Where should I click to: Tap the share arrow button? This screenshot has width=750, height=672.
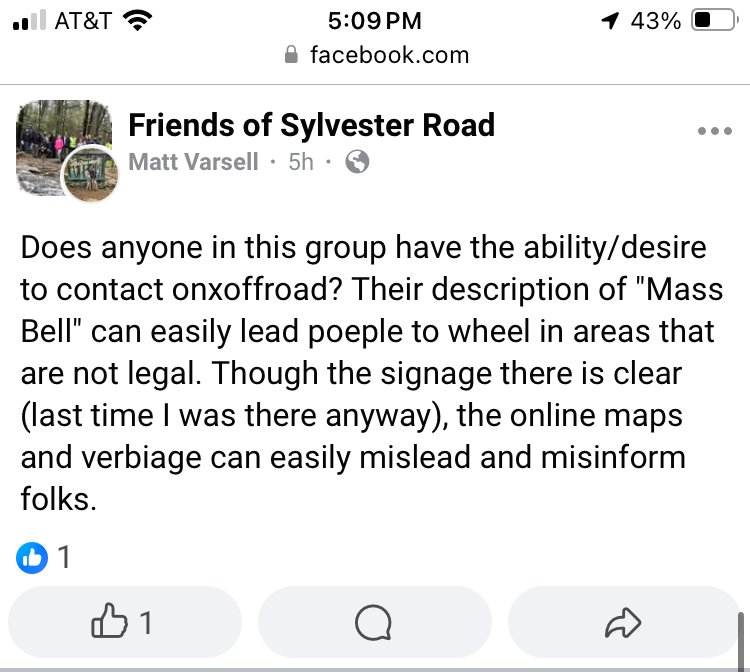(x=624, y=621)
